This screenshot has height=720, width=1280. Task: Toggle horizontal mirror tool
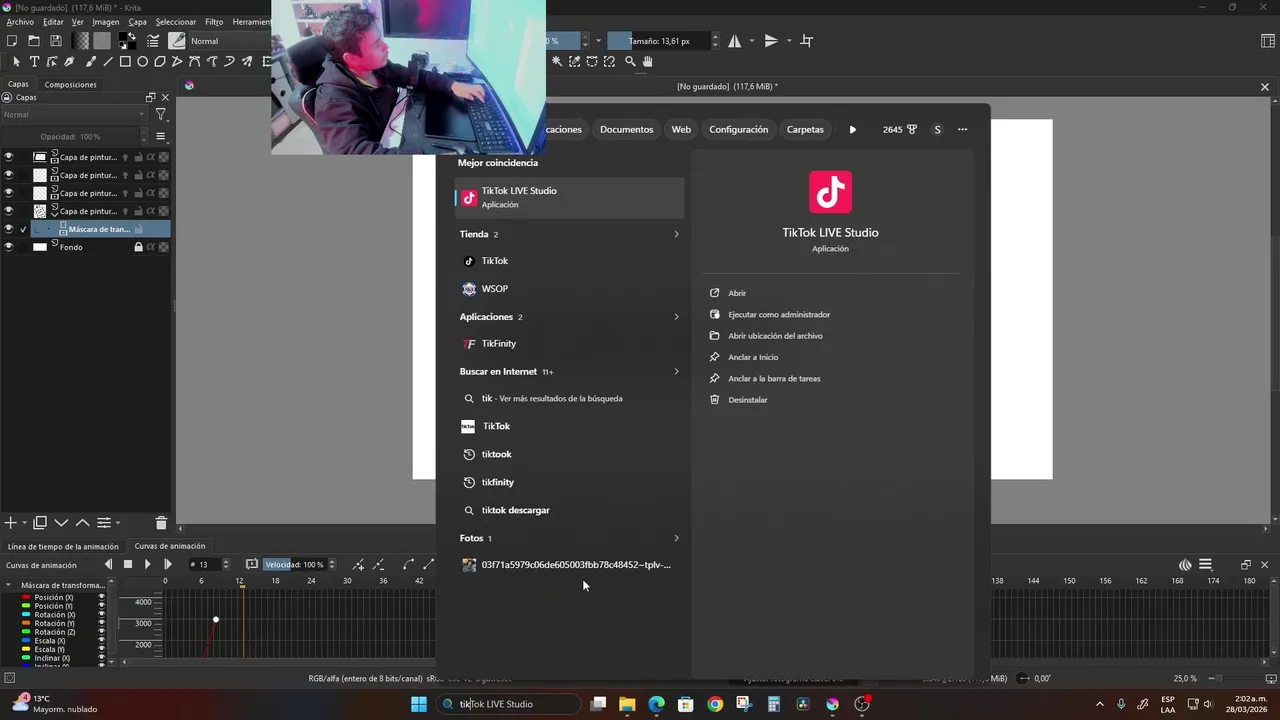(735, 41)
